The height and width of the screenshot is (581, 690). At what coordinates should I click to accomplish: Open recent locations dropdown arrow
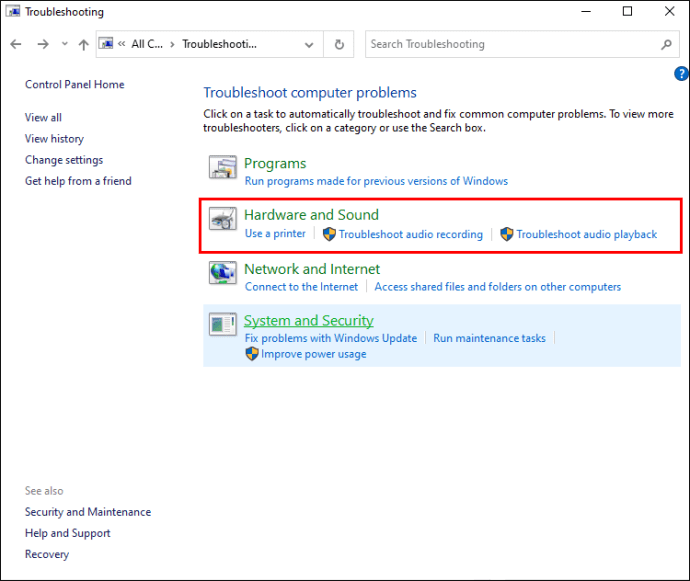(x=65, y=44)
